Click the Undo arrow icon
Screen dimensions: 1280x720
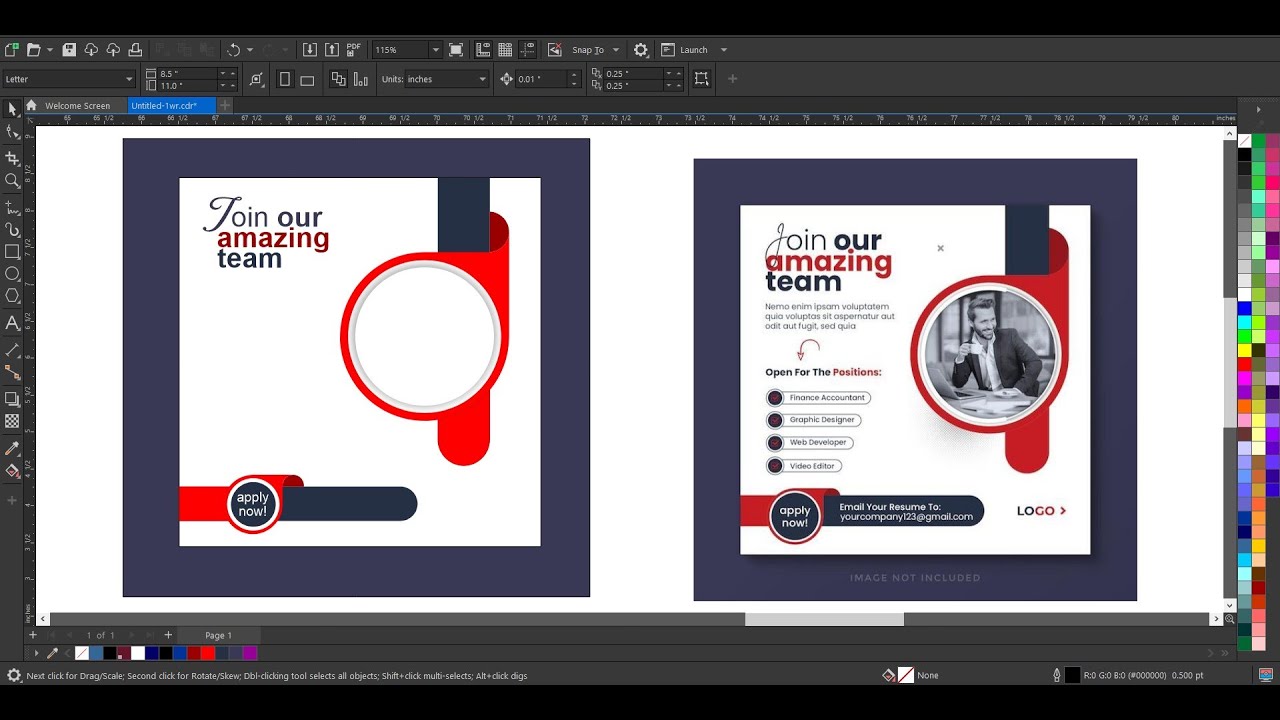point(233,49)
